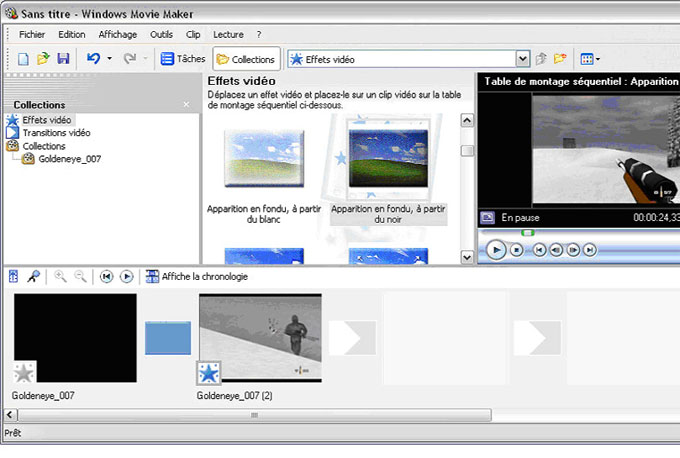The height and width of the screenshot is (458, 680).
Task: Click the zoom in magnifier icon
Action: tap(60, 276)
